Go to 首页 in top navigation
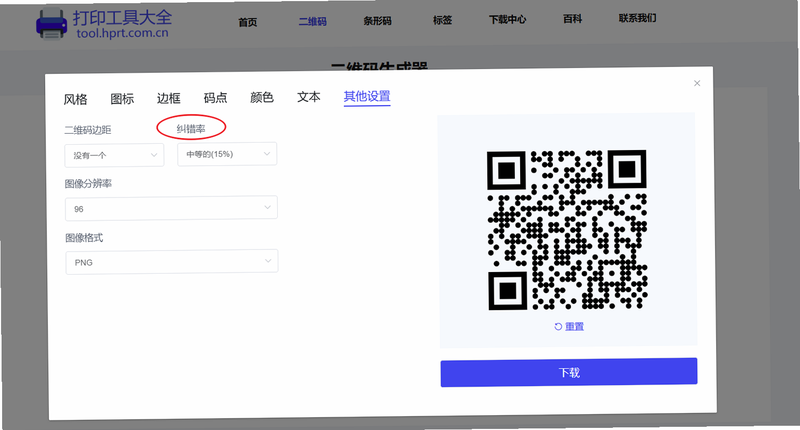The width and height of the screenshot is (800, 430). pyautogui.click(x=247, y=22)
